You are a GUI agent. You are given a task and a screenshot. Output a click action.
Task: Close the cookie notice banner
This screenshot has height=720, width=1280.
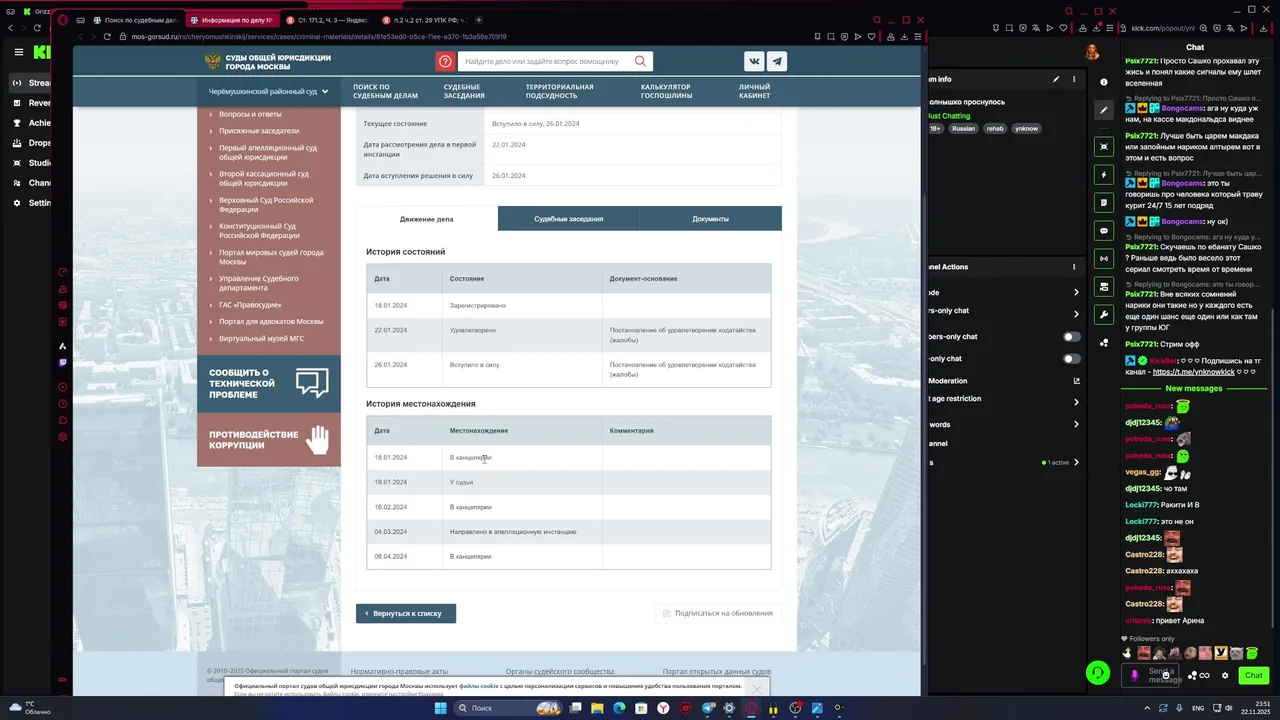click(x=757, y=689)
